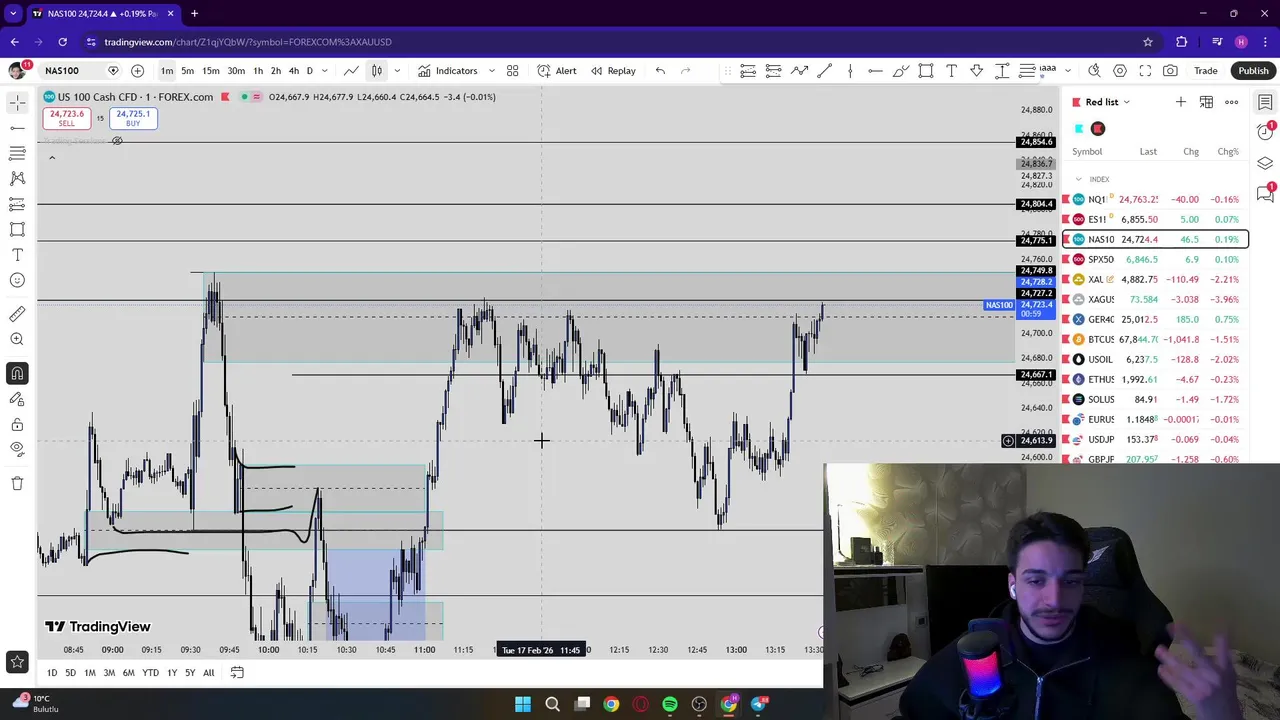Take a chart snapshot with camera icon
The height and width of the screenshot is (720, 1280).
click(1170, 71)
